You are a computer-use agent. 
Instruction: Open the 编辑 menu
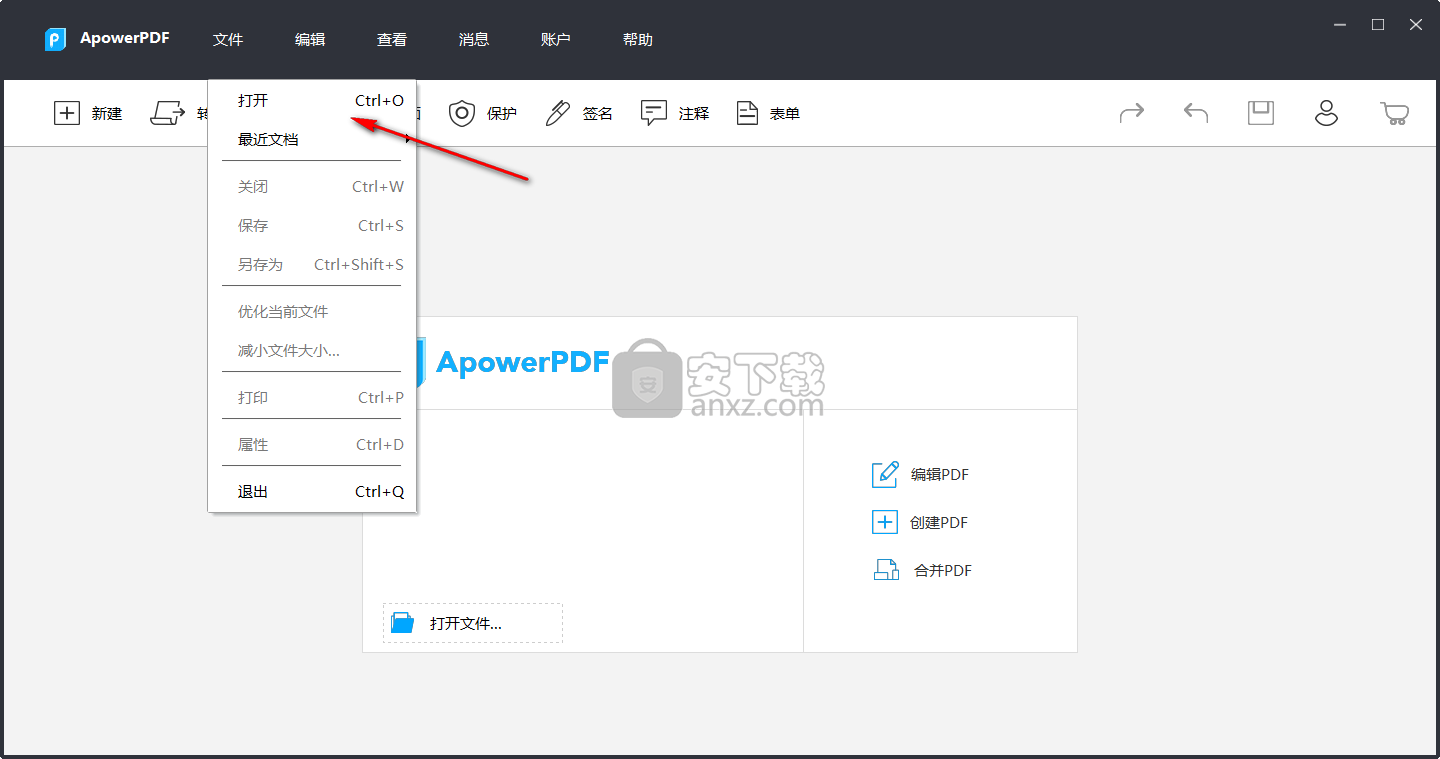310,40
